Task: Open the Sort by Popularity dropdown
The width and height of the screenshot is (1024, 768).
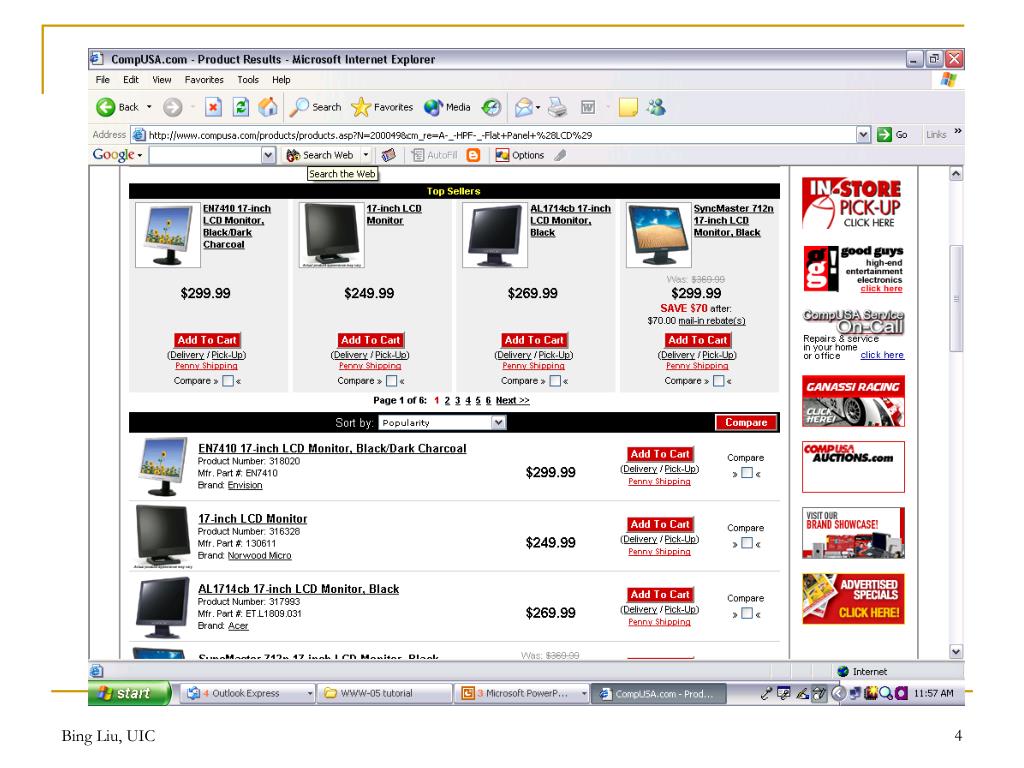Action: [442, 423]
